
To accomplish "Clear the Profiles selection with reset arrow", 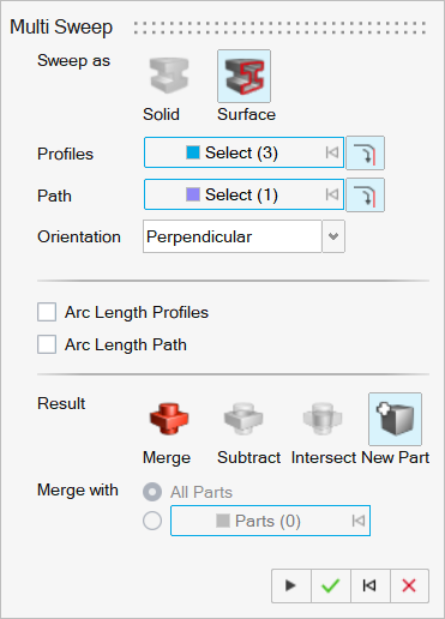I will pos(332,152).
